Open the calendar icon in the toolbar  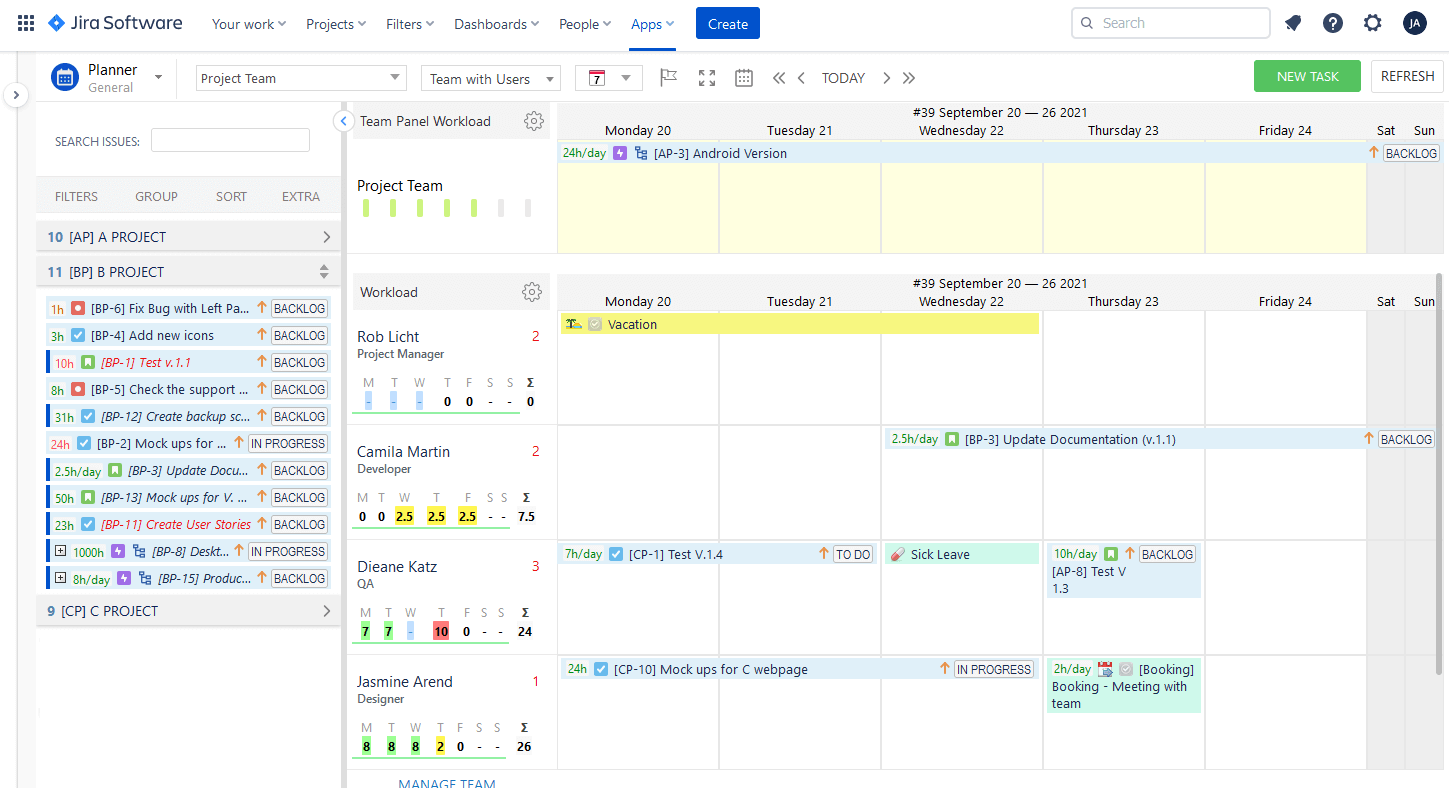click(743, 77)
